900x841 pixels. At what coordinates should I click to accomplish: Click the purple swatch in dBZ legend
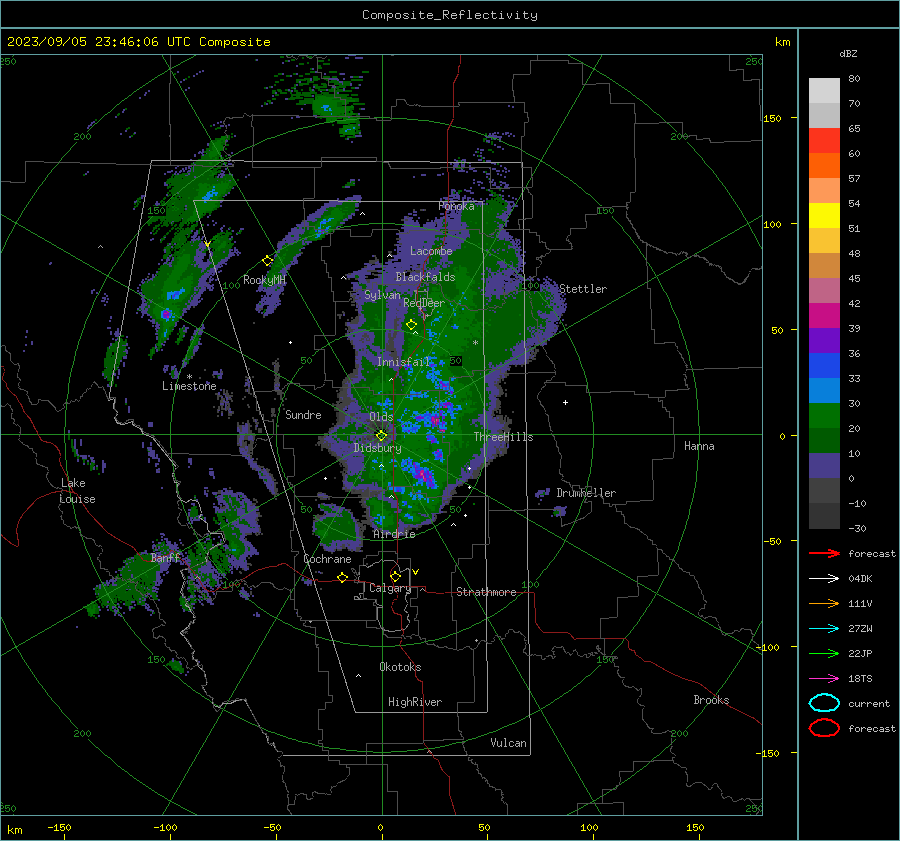[x=824, y=340]
